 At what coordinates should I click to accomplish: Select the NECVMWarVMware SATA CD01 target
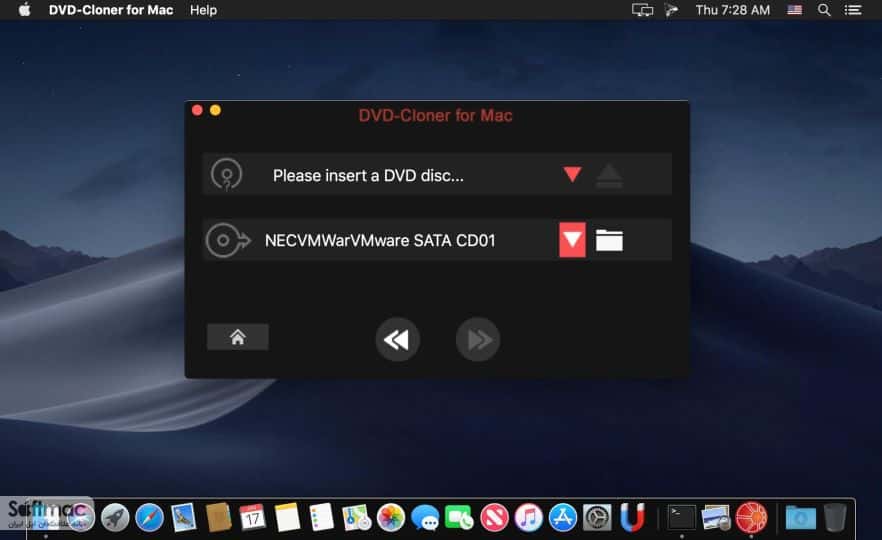pos(437,240)
